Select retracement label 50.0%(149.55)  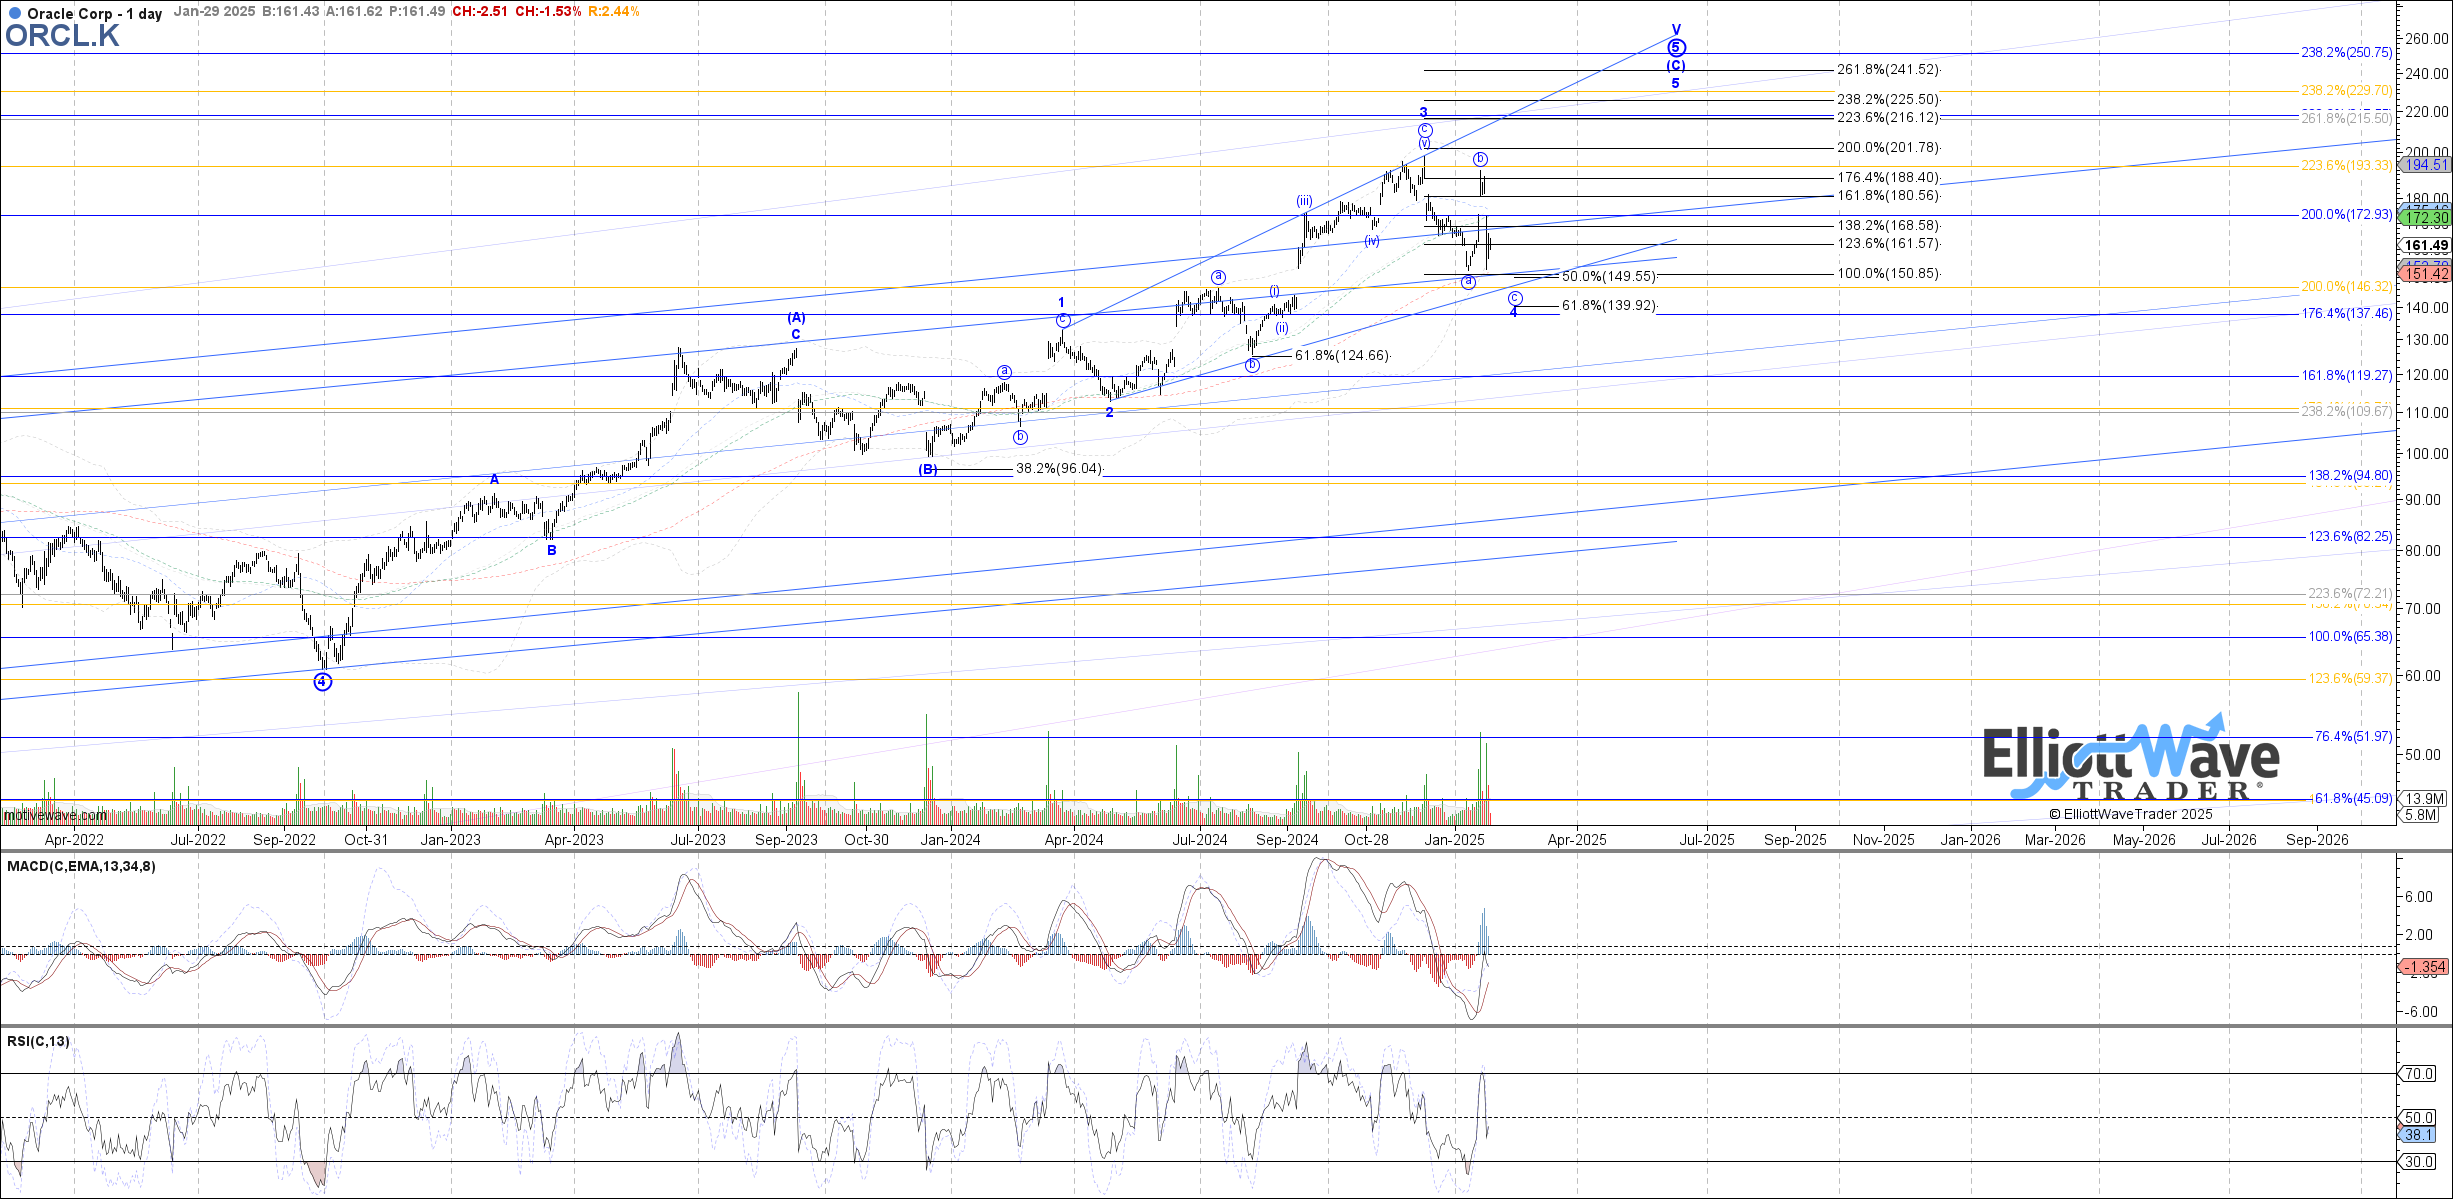1609,277
